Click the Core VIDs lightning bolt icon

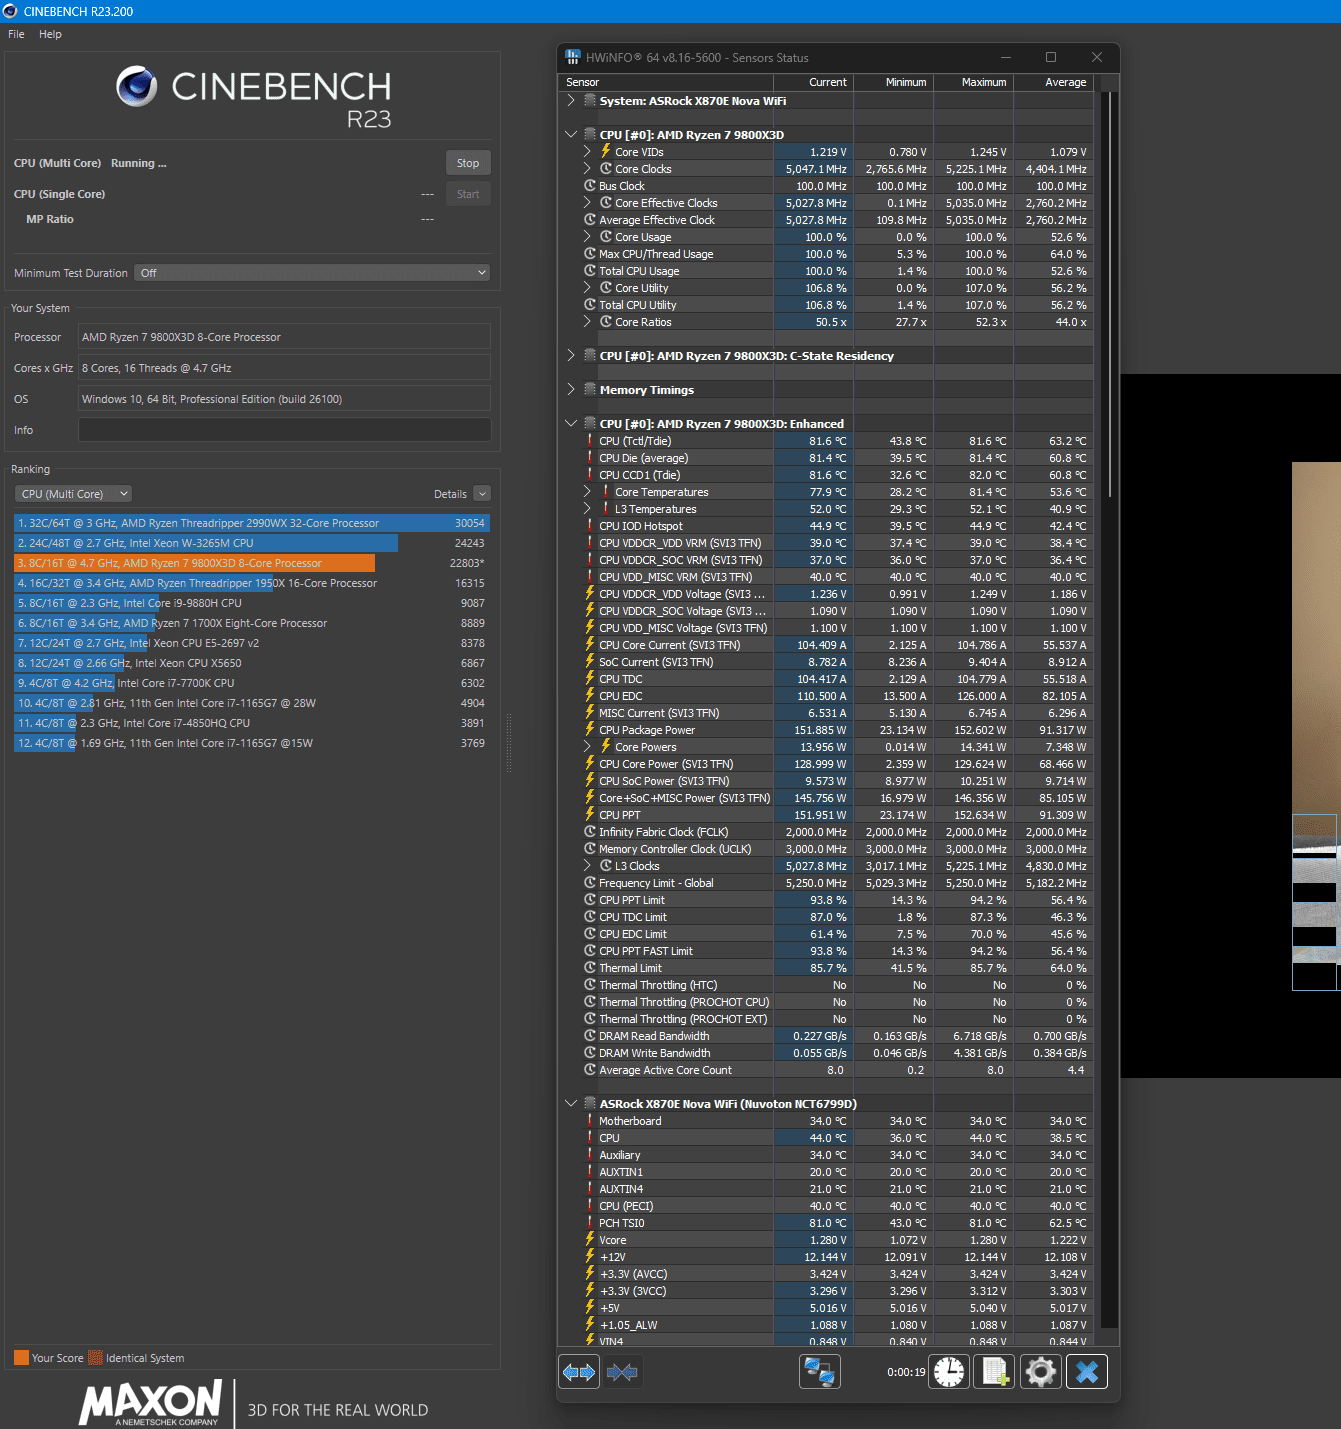click(606, 151)
